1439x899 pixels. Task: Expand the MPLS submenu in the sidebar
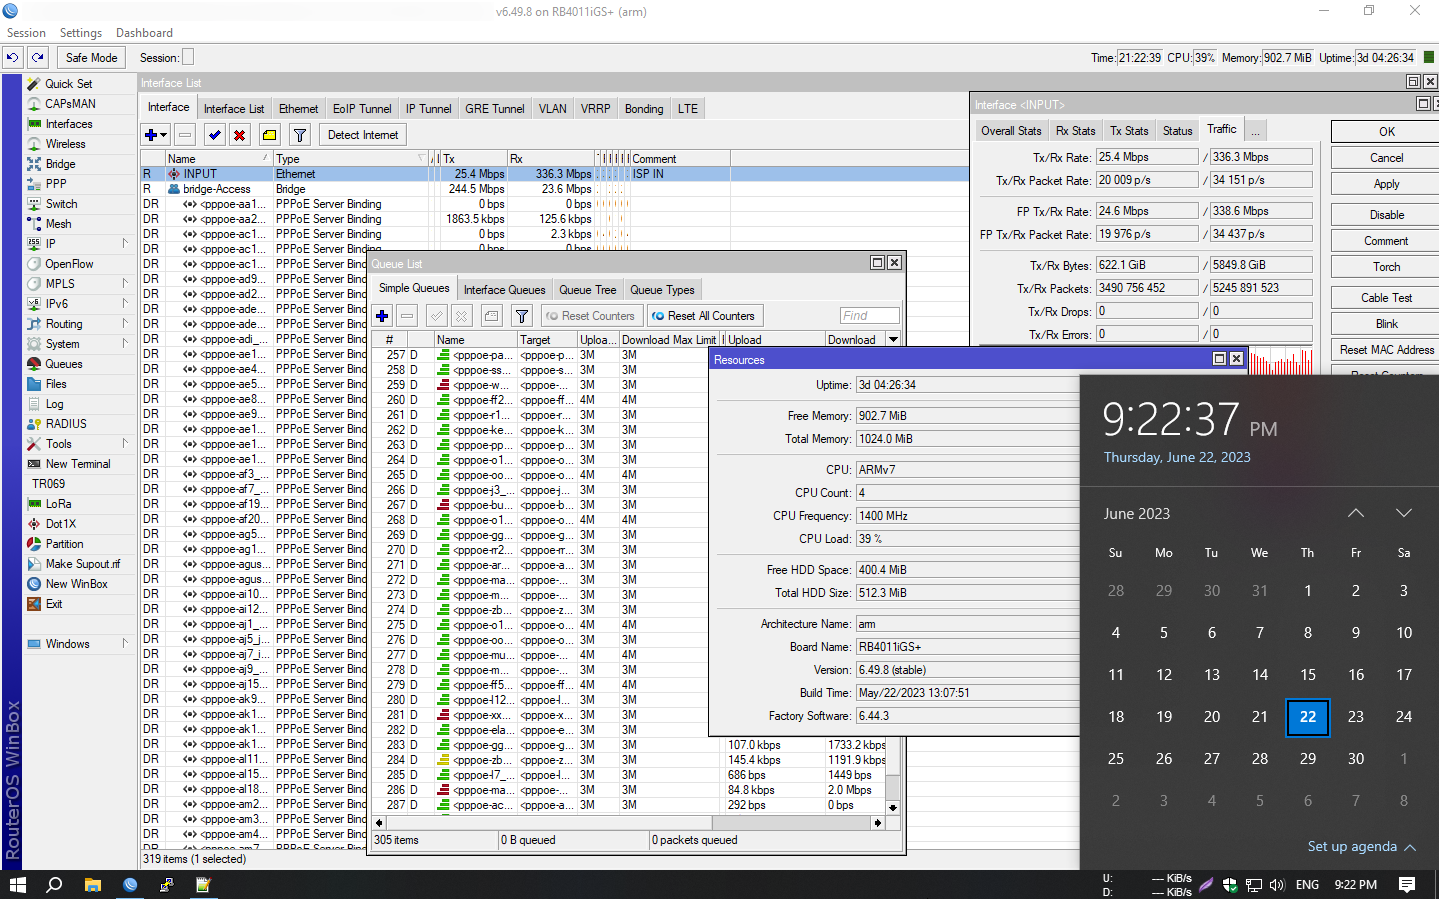[125, 284]
